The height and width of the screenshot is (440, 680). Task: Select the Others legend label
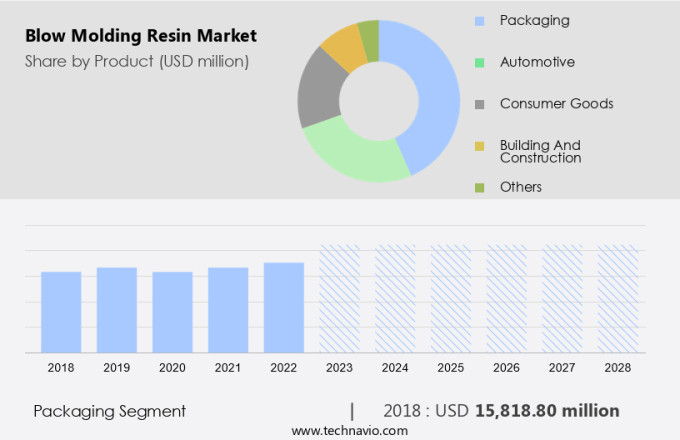pyautogui.click(x=520, y=187)
